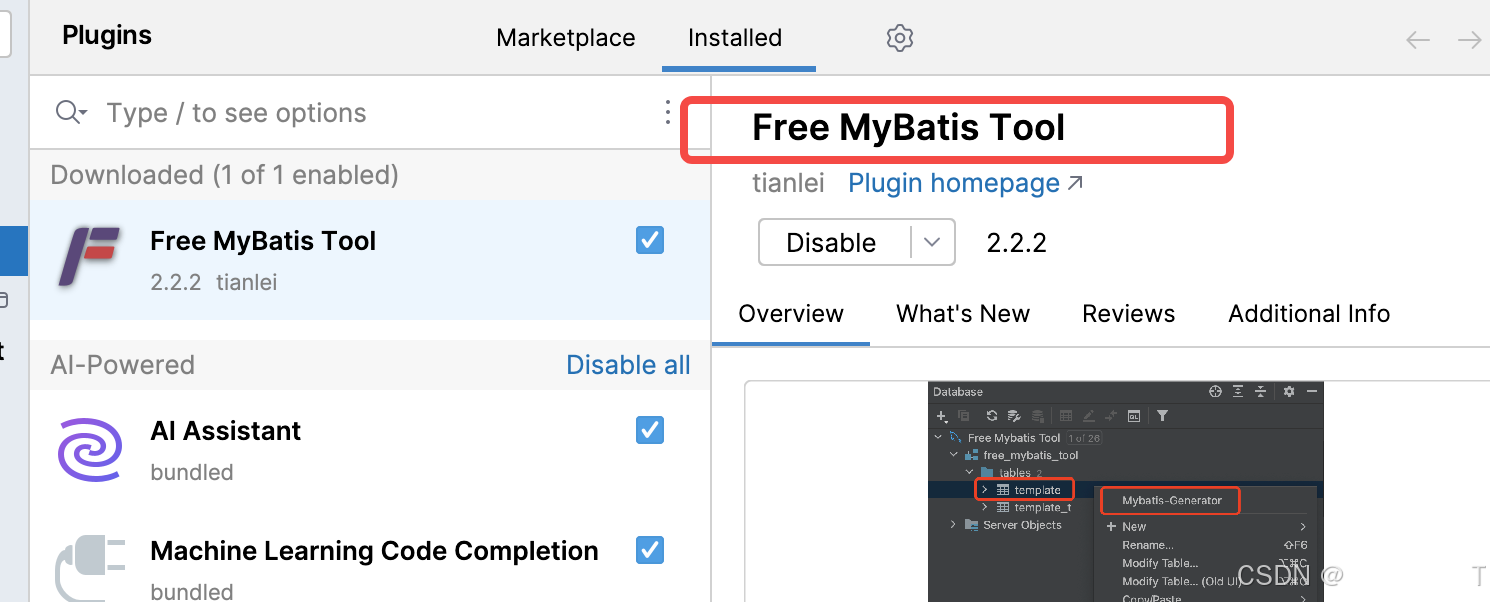Disable AI Assistant via its checkbox

click(x=649, y=430)
